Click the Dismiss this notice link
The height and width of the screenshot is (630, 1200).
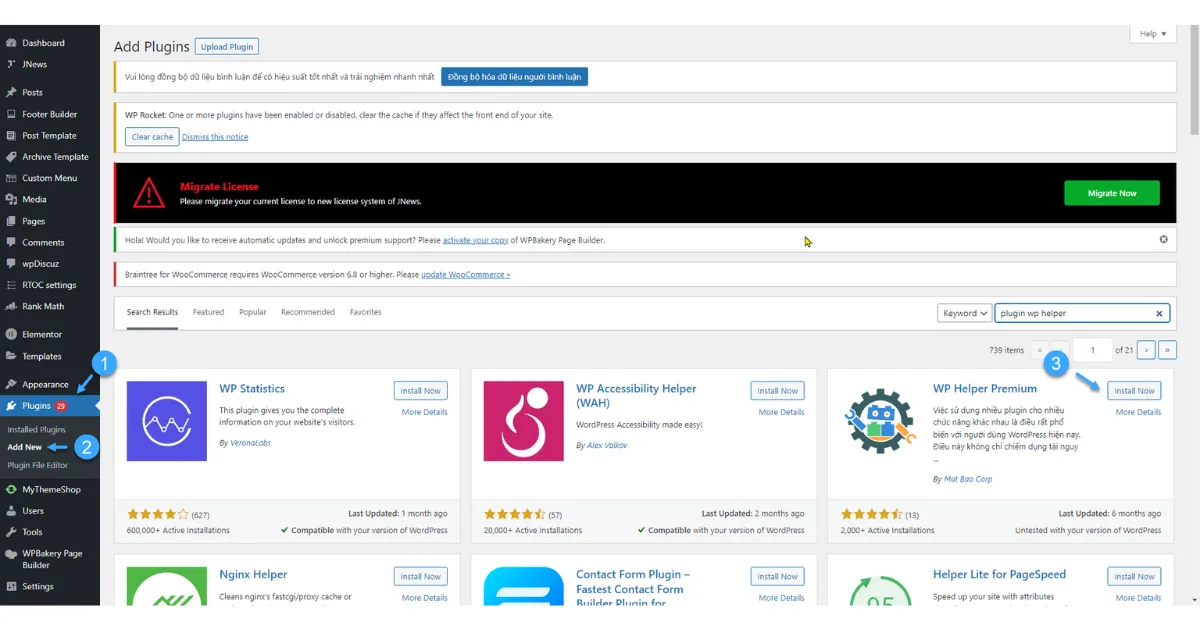[x=215, y=137]
